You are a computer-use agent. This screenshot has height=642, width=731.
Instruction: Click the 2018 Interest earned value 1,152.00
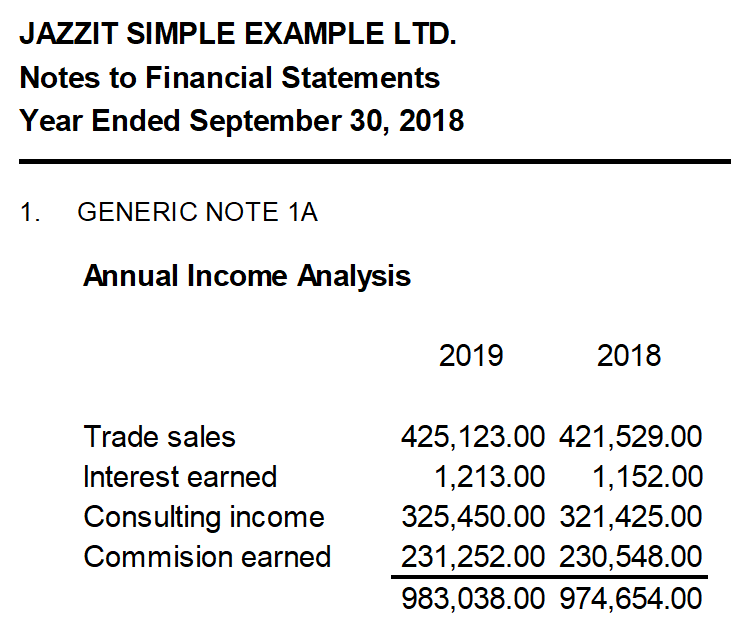648,477
